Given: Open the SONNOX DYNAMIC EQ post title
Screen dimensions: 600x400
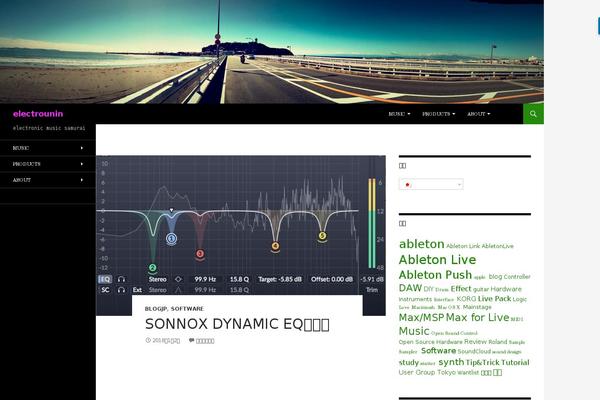Looking at the screenshot, I should [237, 324].
